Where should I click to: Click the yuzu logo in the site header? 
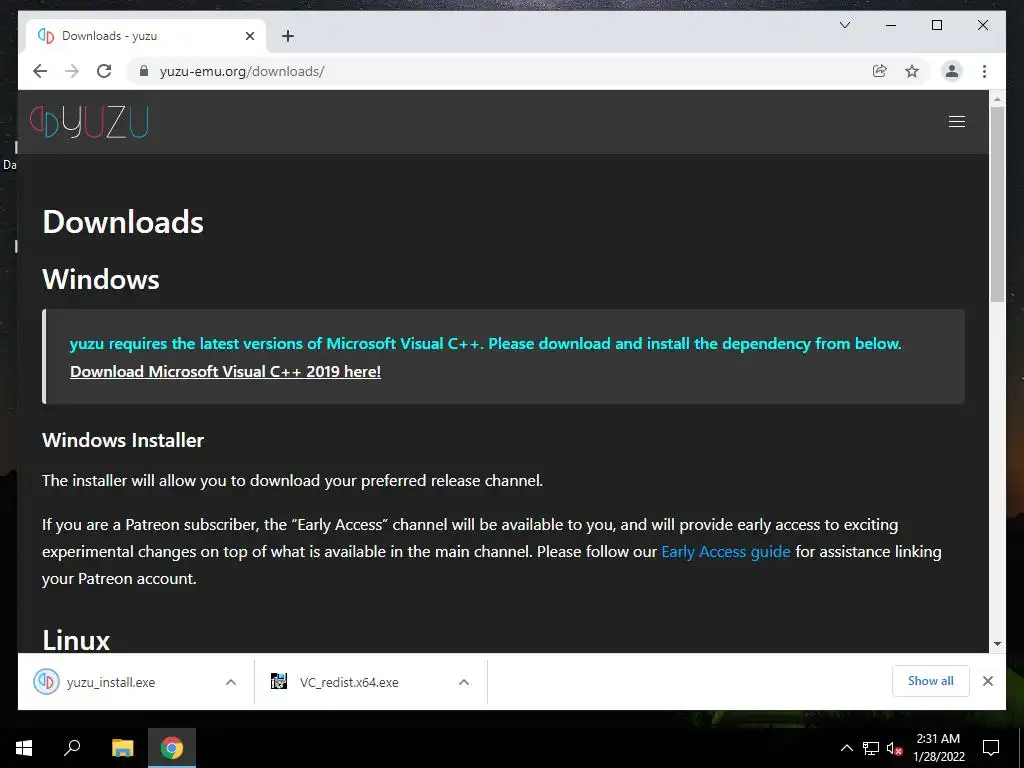coord(89,122)
